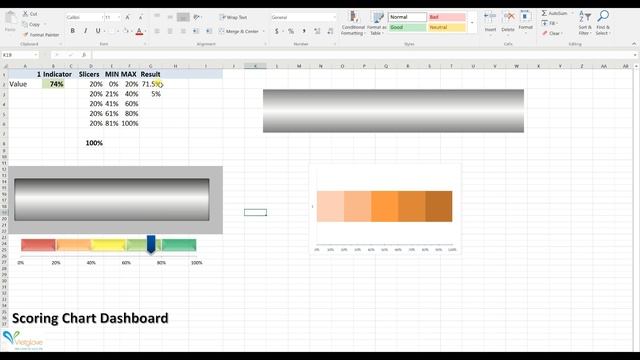The width and height of the screenshot is (640, 360).
Task: Open Conditional Formatting menu
Action: click(353, 23)
